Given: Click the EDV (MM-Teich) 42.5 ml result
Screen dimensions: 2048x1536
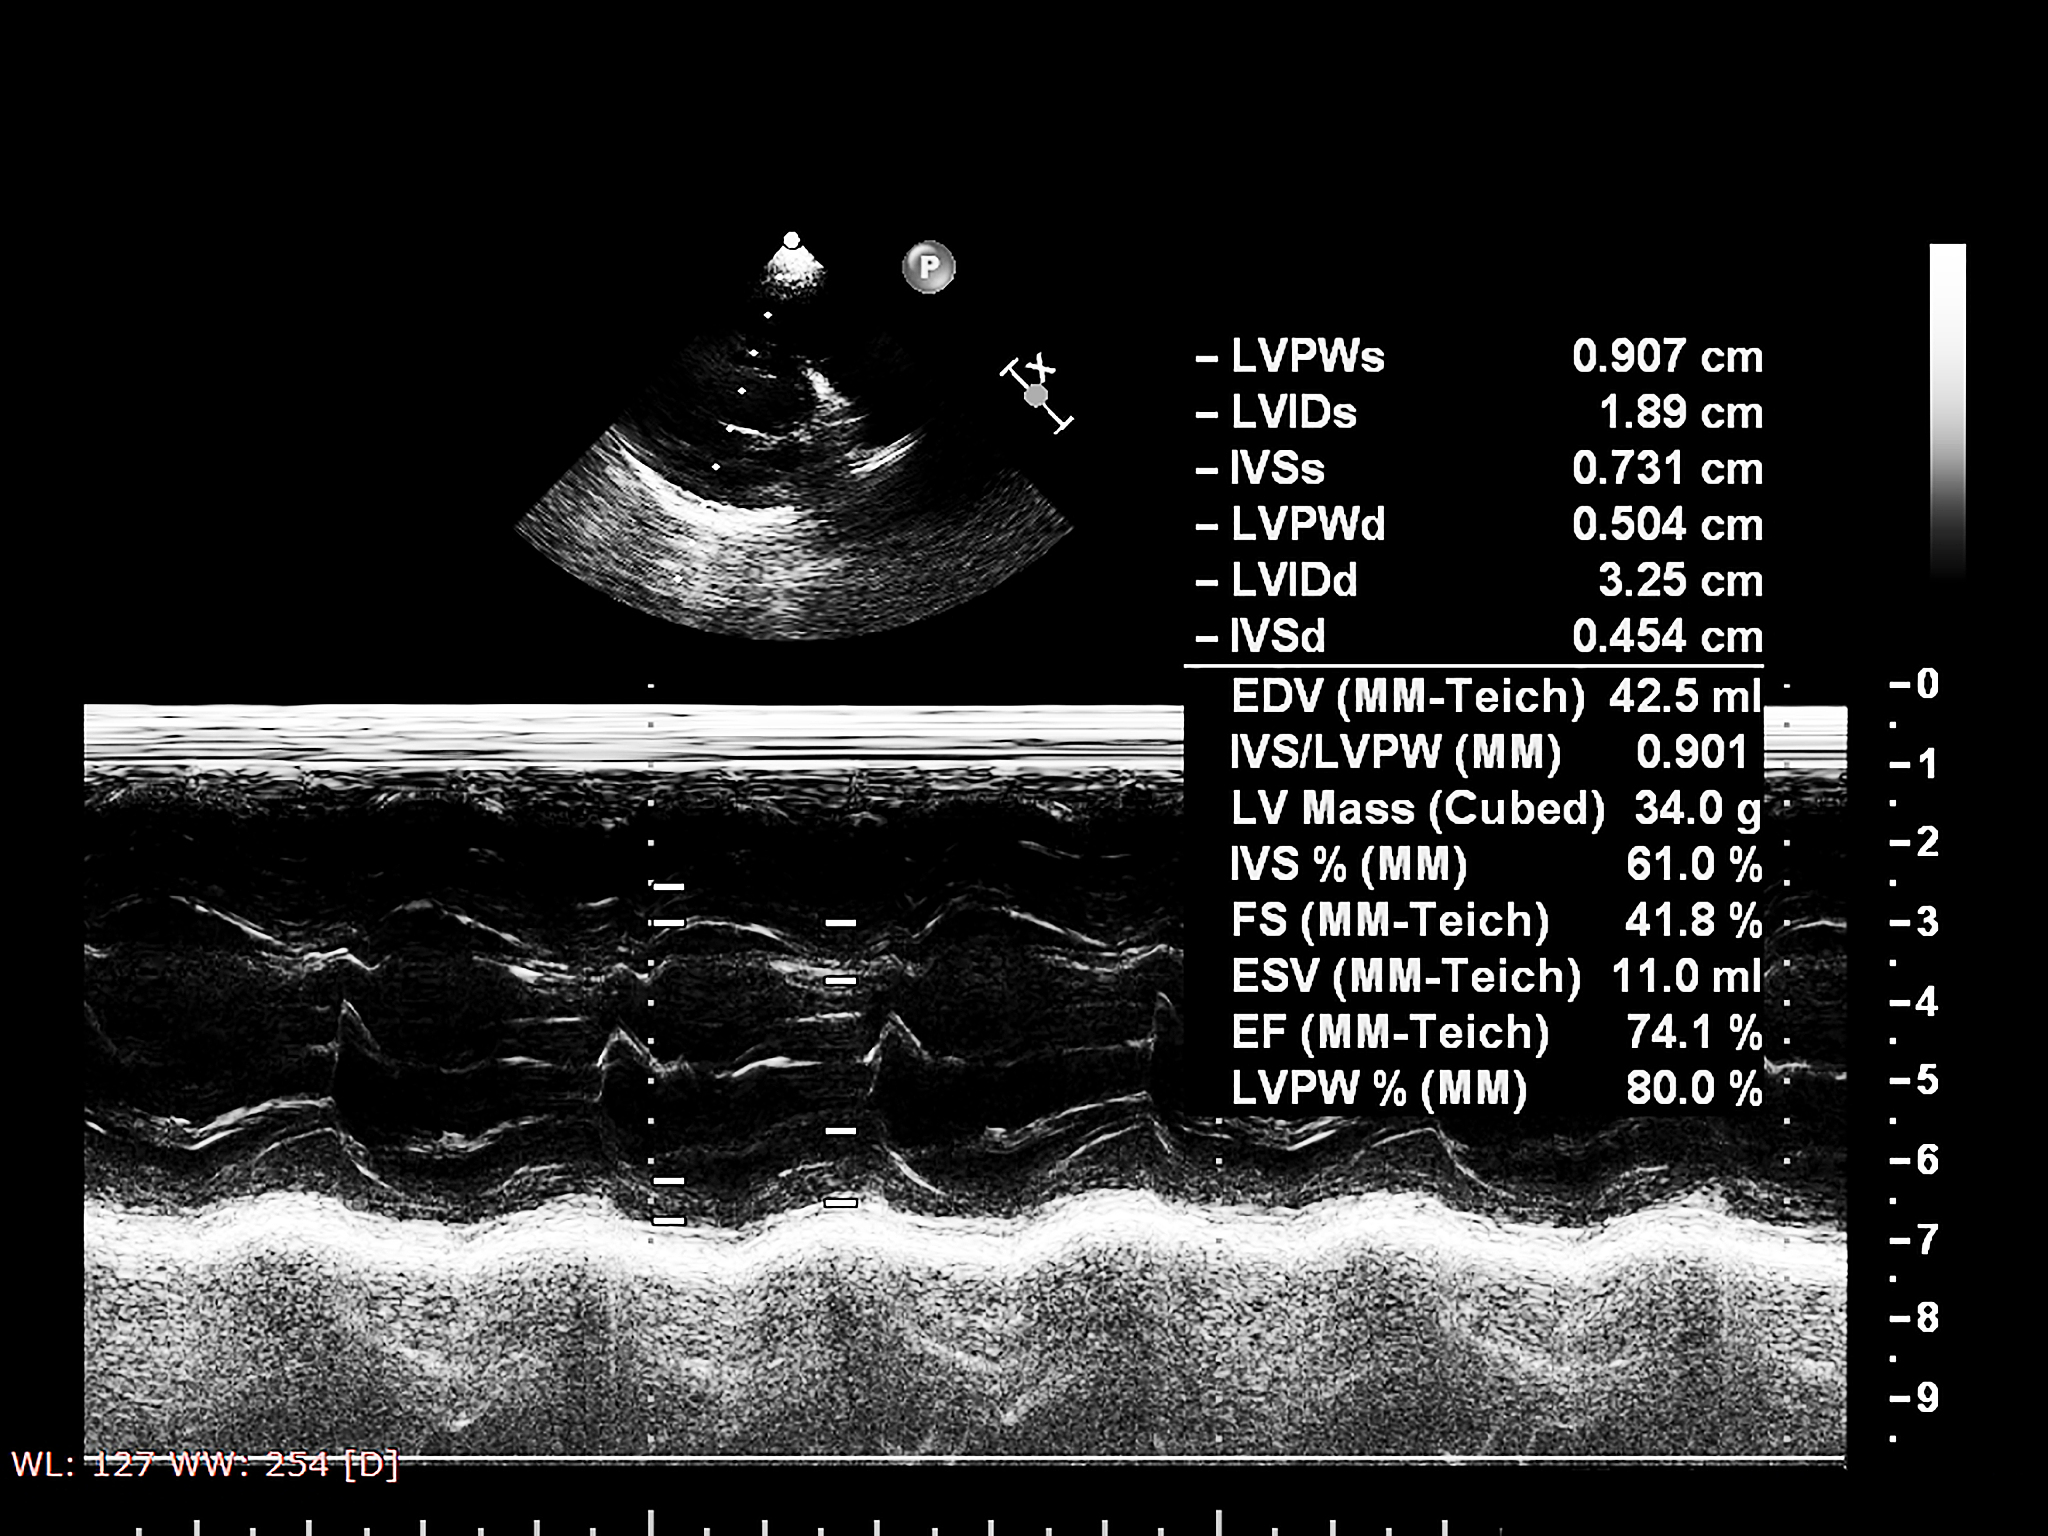Looking at the screenshot, I should pos(1496,697).
